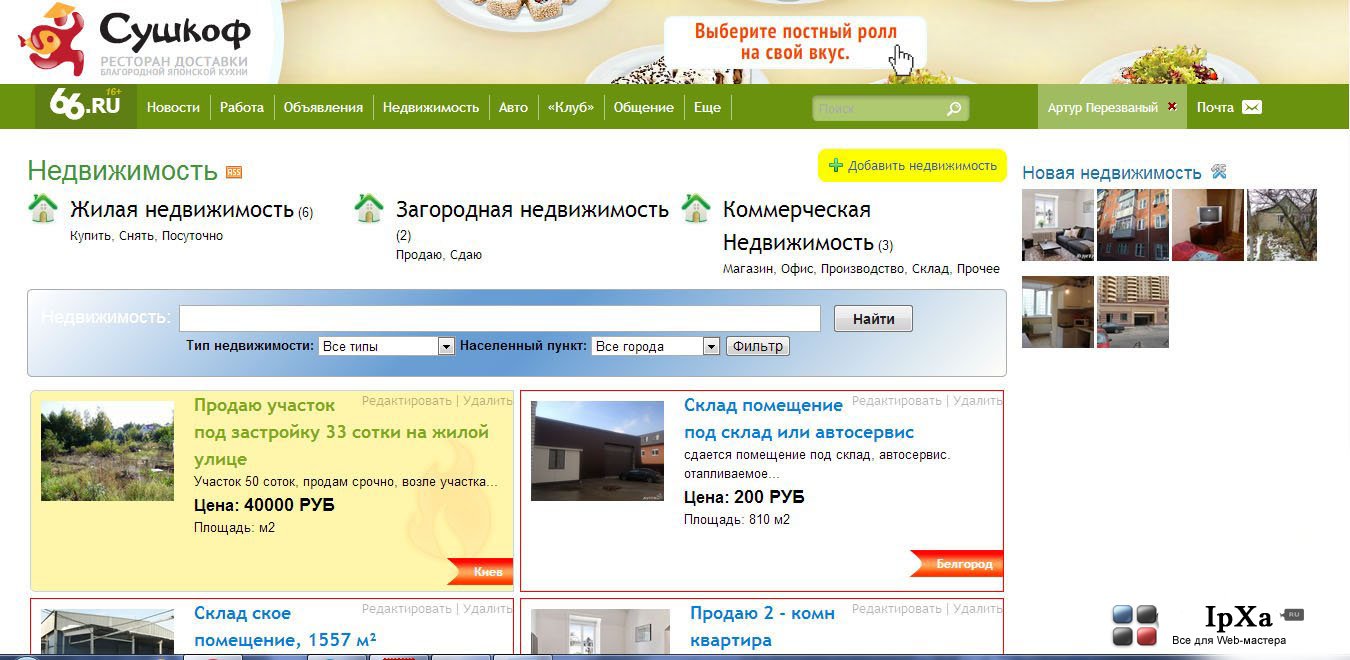Click the Купить link
Viewport: 1350px width, 660px height.
point(90,236)
